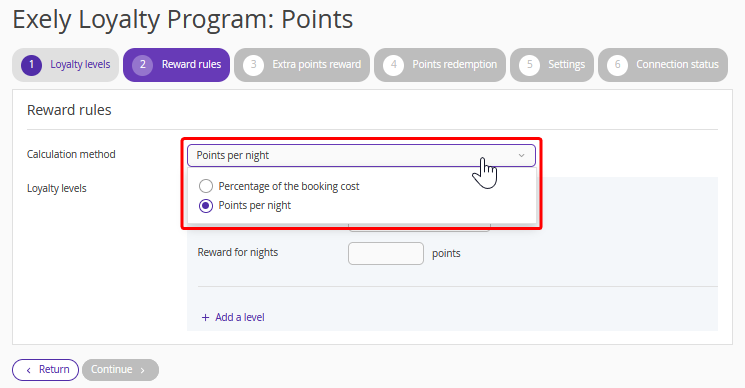
Task: Collapse the Calculation method dropdown arrow
Action: [x=521, y=155]
